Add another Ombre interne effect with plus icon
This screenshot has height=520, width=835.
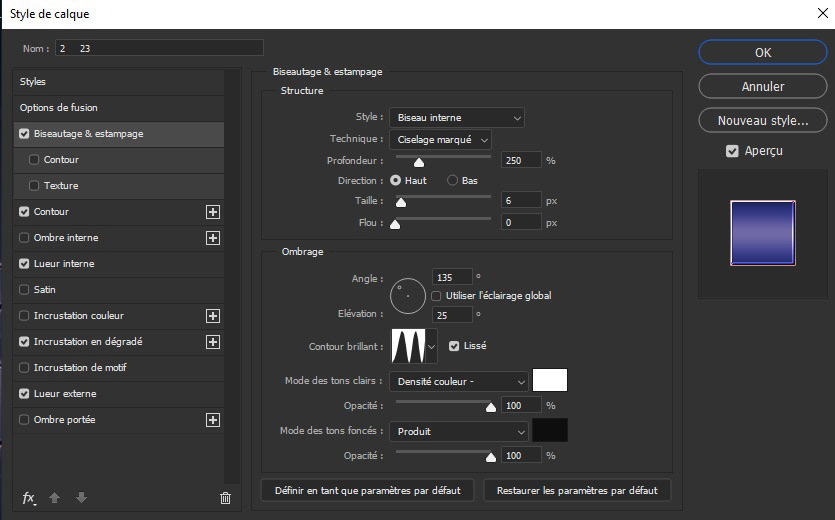tap(213, 238)
